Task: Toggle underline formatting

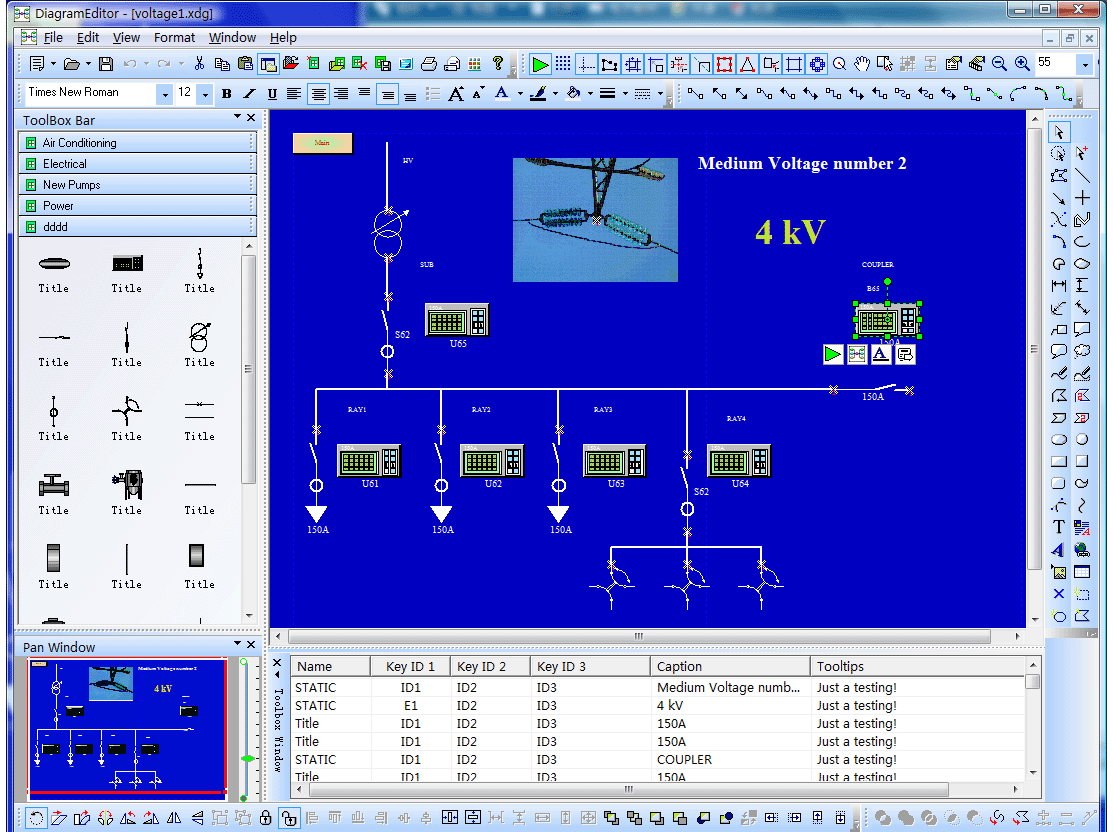Action: pos(270,94)
